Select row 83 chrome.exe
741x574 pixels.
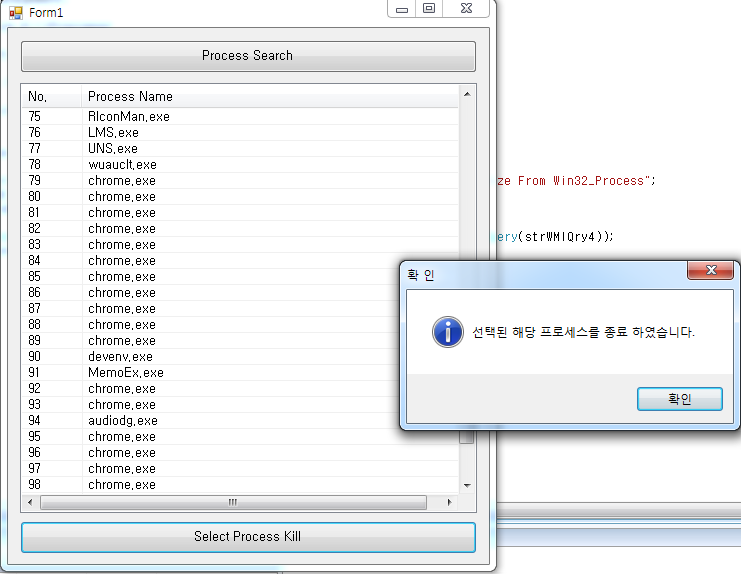pyautogui.click(x=240, y=245)
